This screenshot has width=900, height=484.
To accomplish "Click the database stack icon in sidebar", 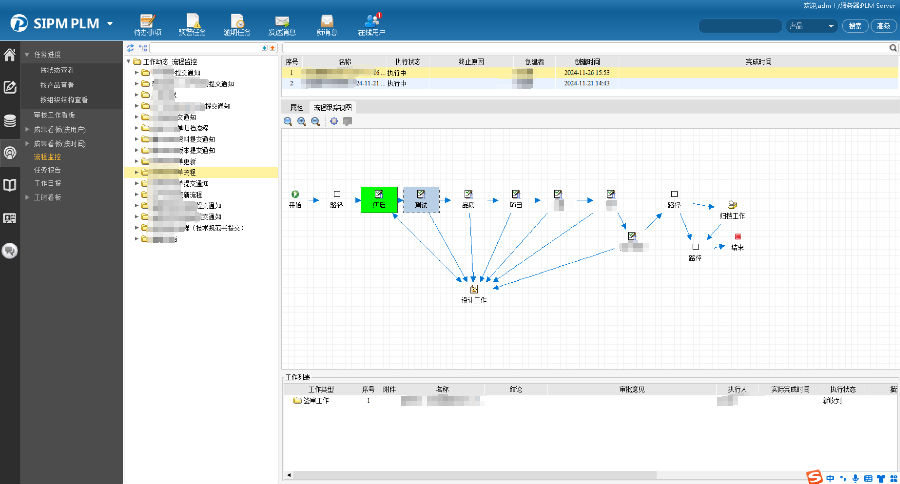I will tap(10, 121).
